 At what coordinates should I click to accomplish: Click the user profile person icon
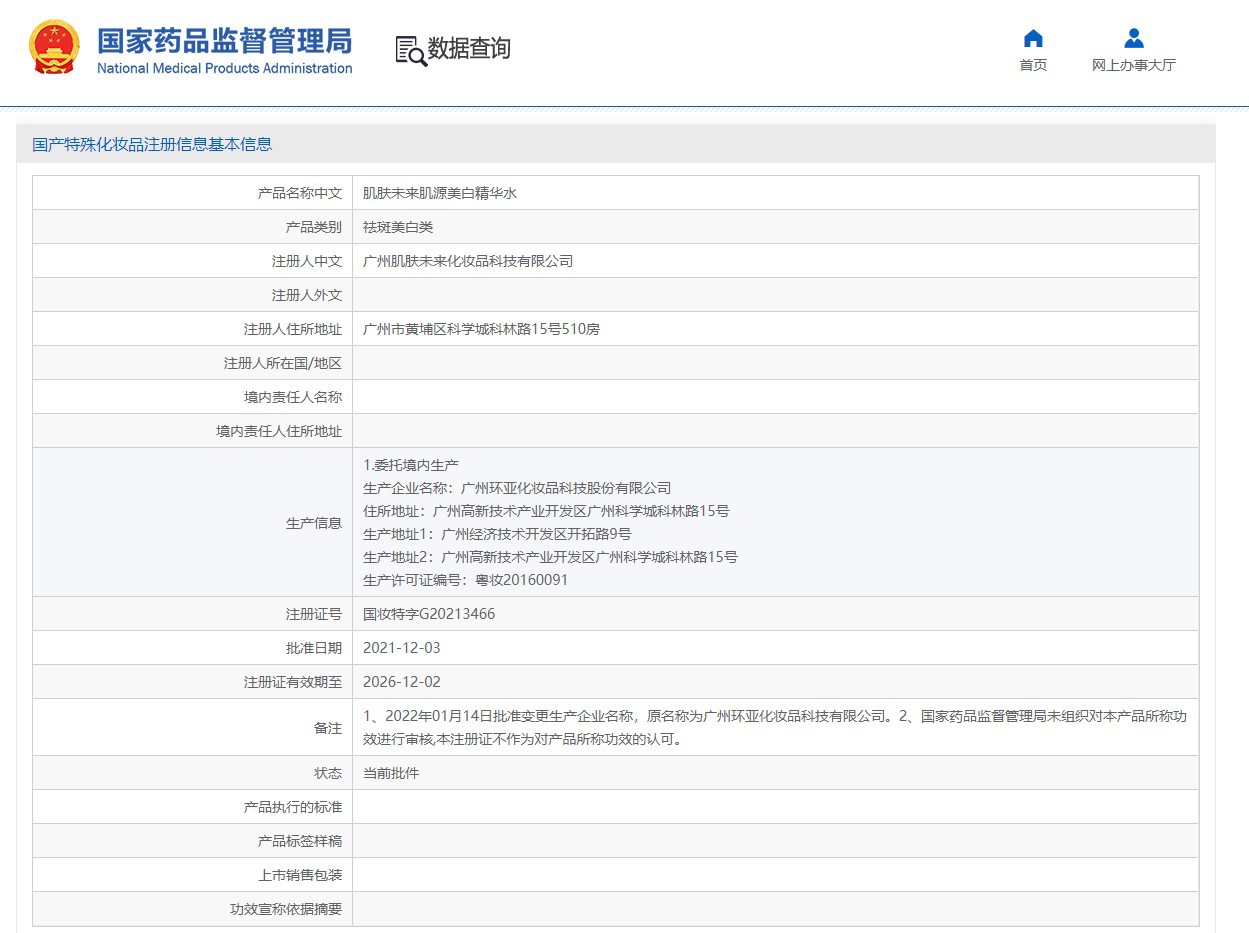point(1133,39)
